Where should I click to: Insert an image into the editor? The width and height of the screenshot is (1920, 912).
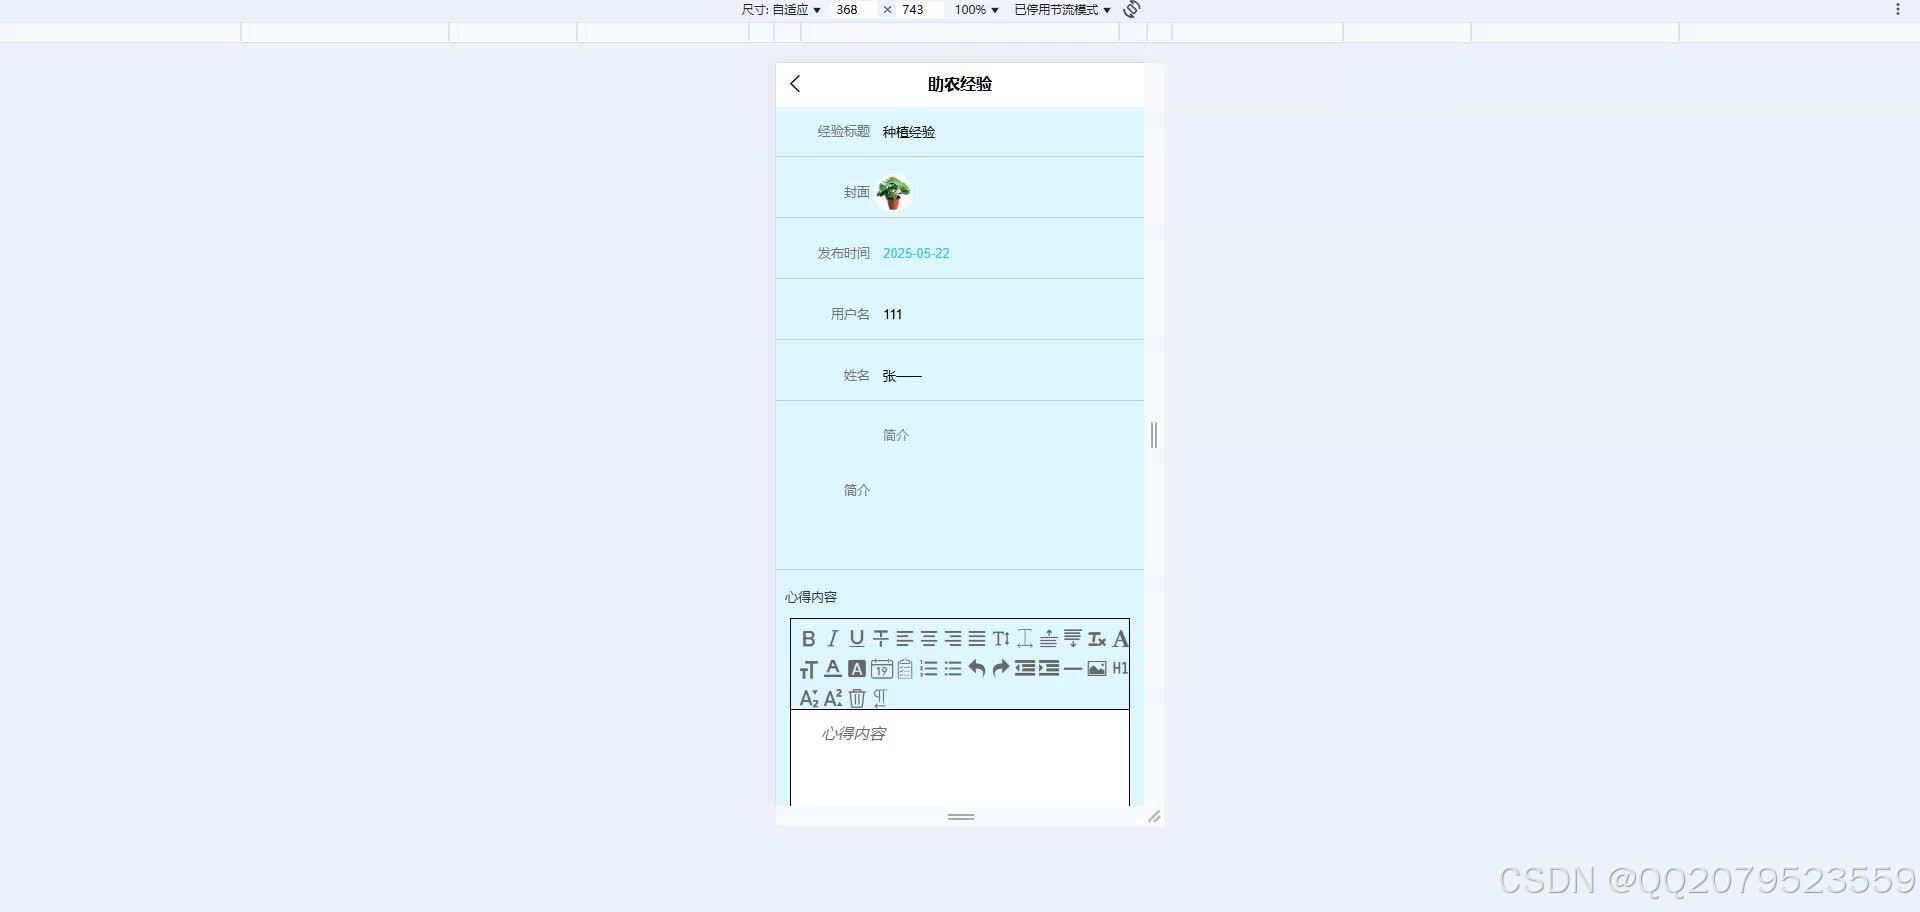coord(1097,669)
